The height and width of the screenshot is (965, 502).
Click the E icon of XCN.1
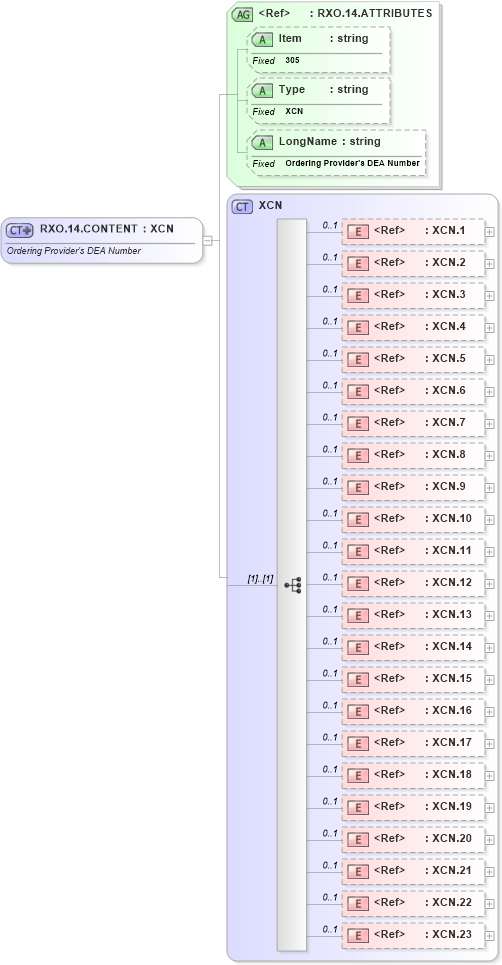[358, 232]
